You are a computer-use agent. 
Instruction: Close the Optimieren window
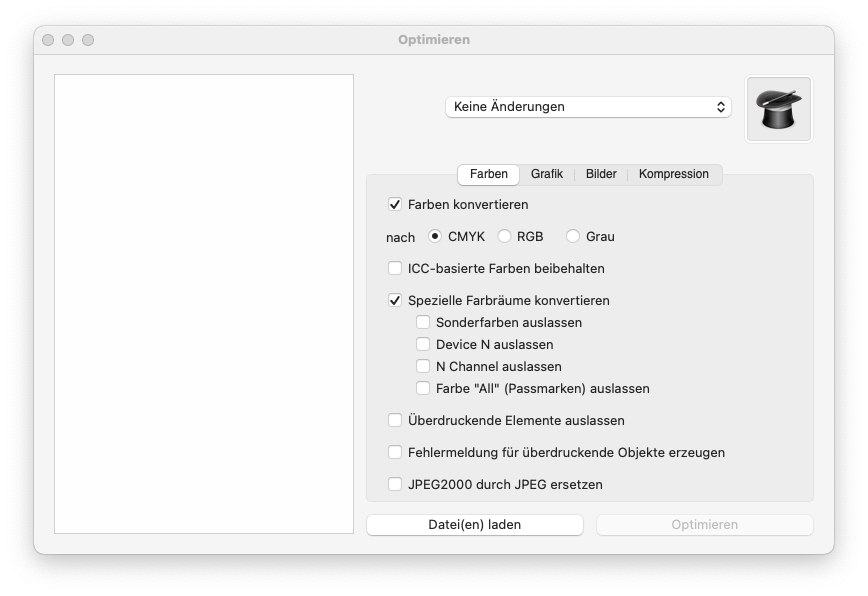48,40
